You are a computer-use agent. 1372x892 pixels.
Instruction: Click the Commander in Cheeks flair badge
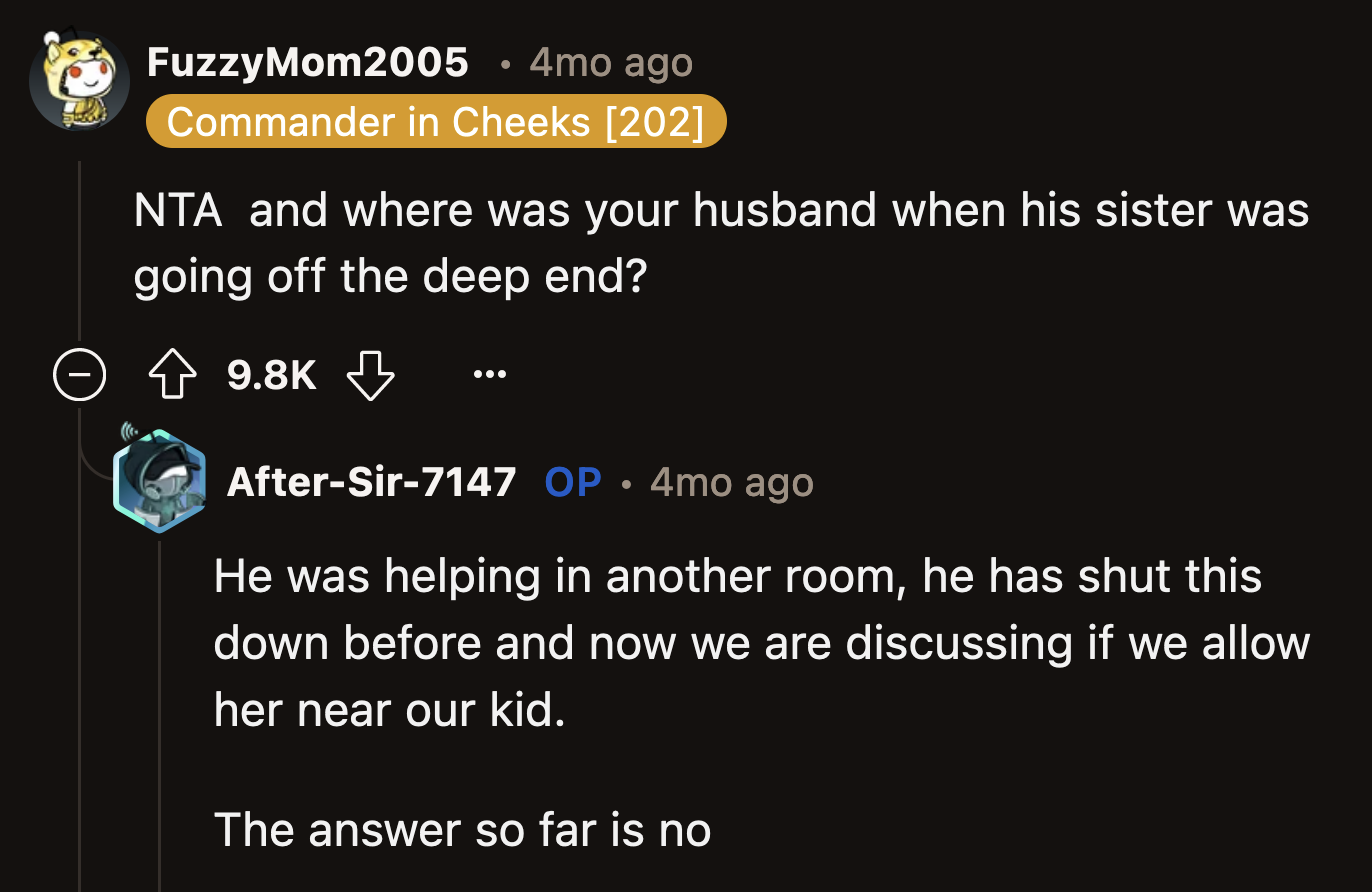pyautogui.click(x=436, y=121)
